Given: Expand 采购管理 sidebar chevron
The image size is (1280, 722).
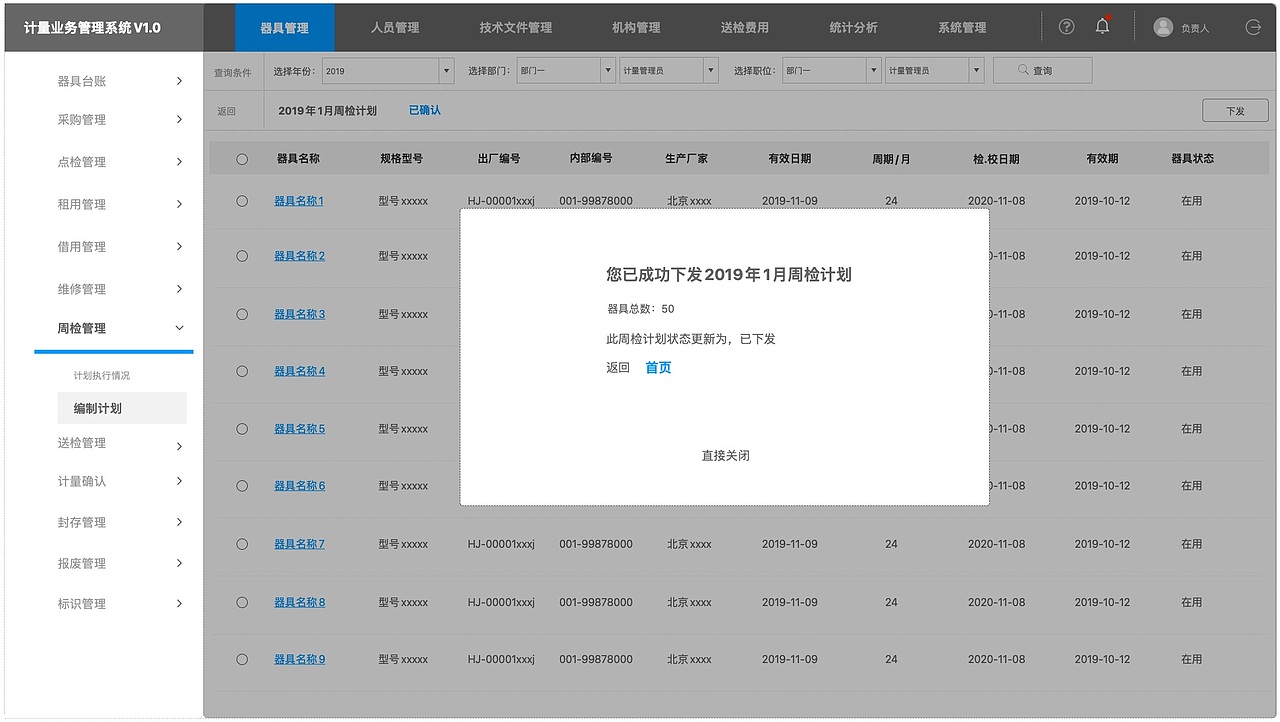Looking at the screenshot, I should 179,119.
